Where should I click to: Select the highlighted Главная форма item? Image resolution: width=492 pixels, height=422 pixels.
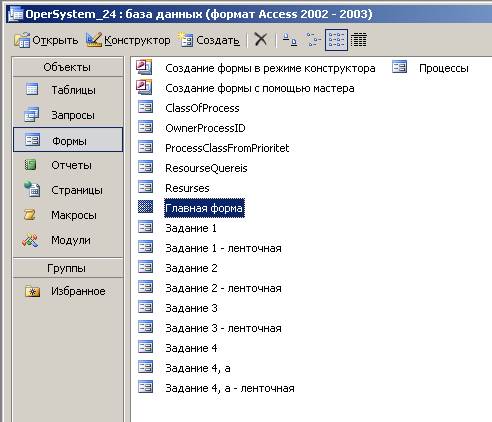coord(204,208)
